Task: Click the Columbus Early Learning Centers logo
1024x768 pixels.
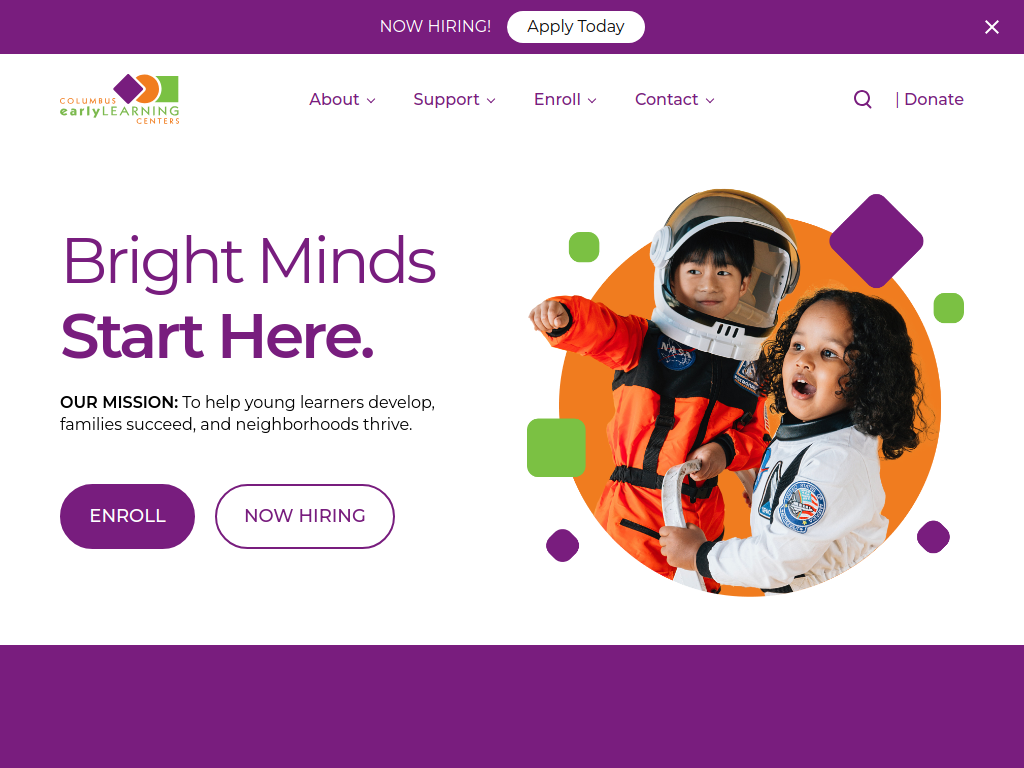Action: click(x=120, y=99)
